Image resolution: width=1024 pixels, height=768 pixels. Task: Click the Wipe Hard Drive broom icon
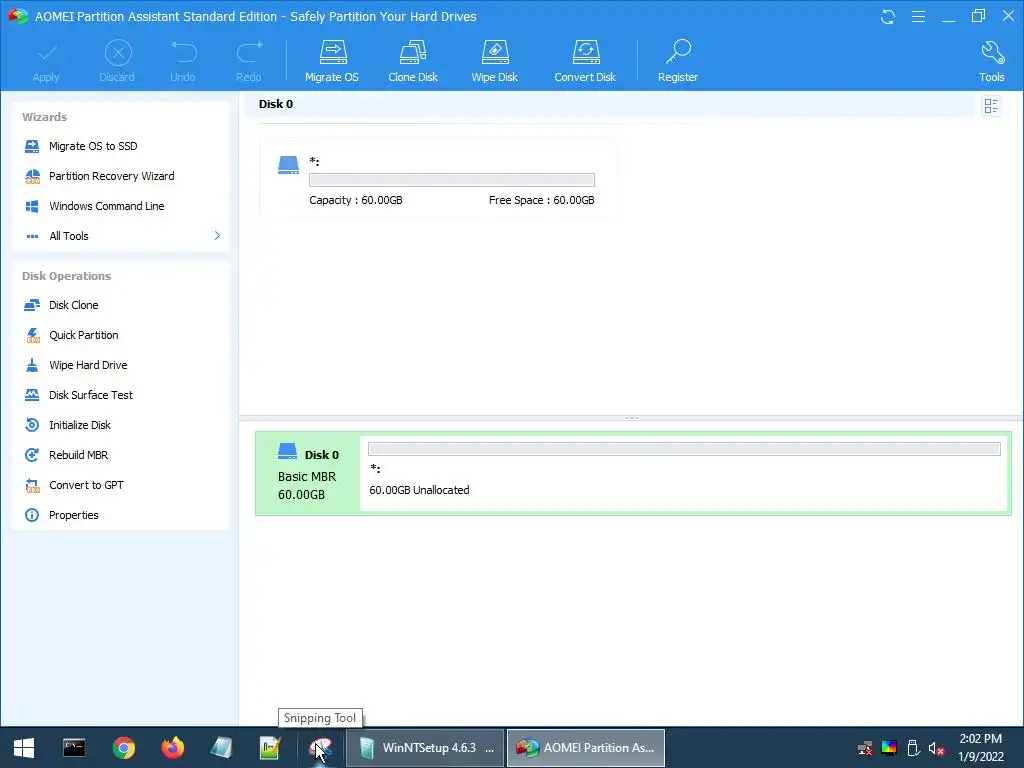point(32,365)
